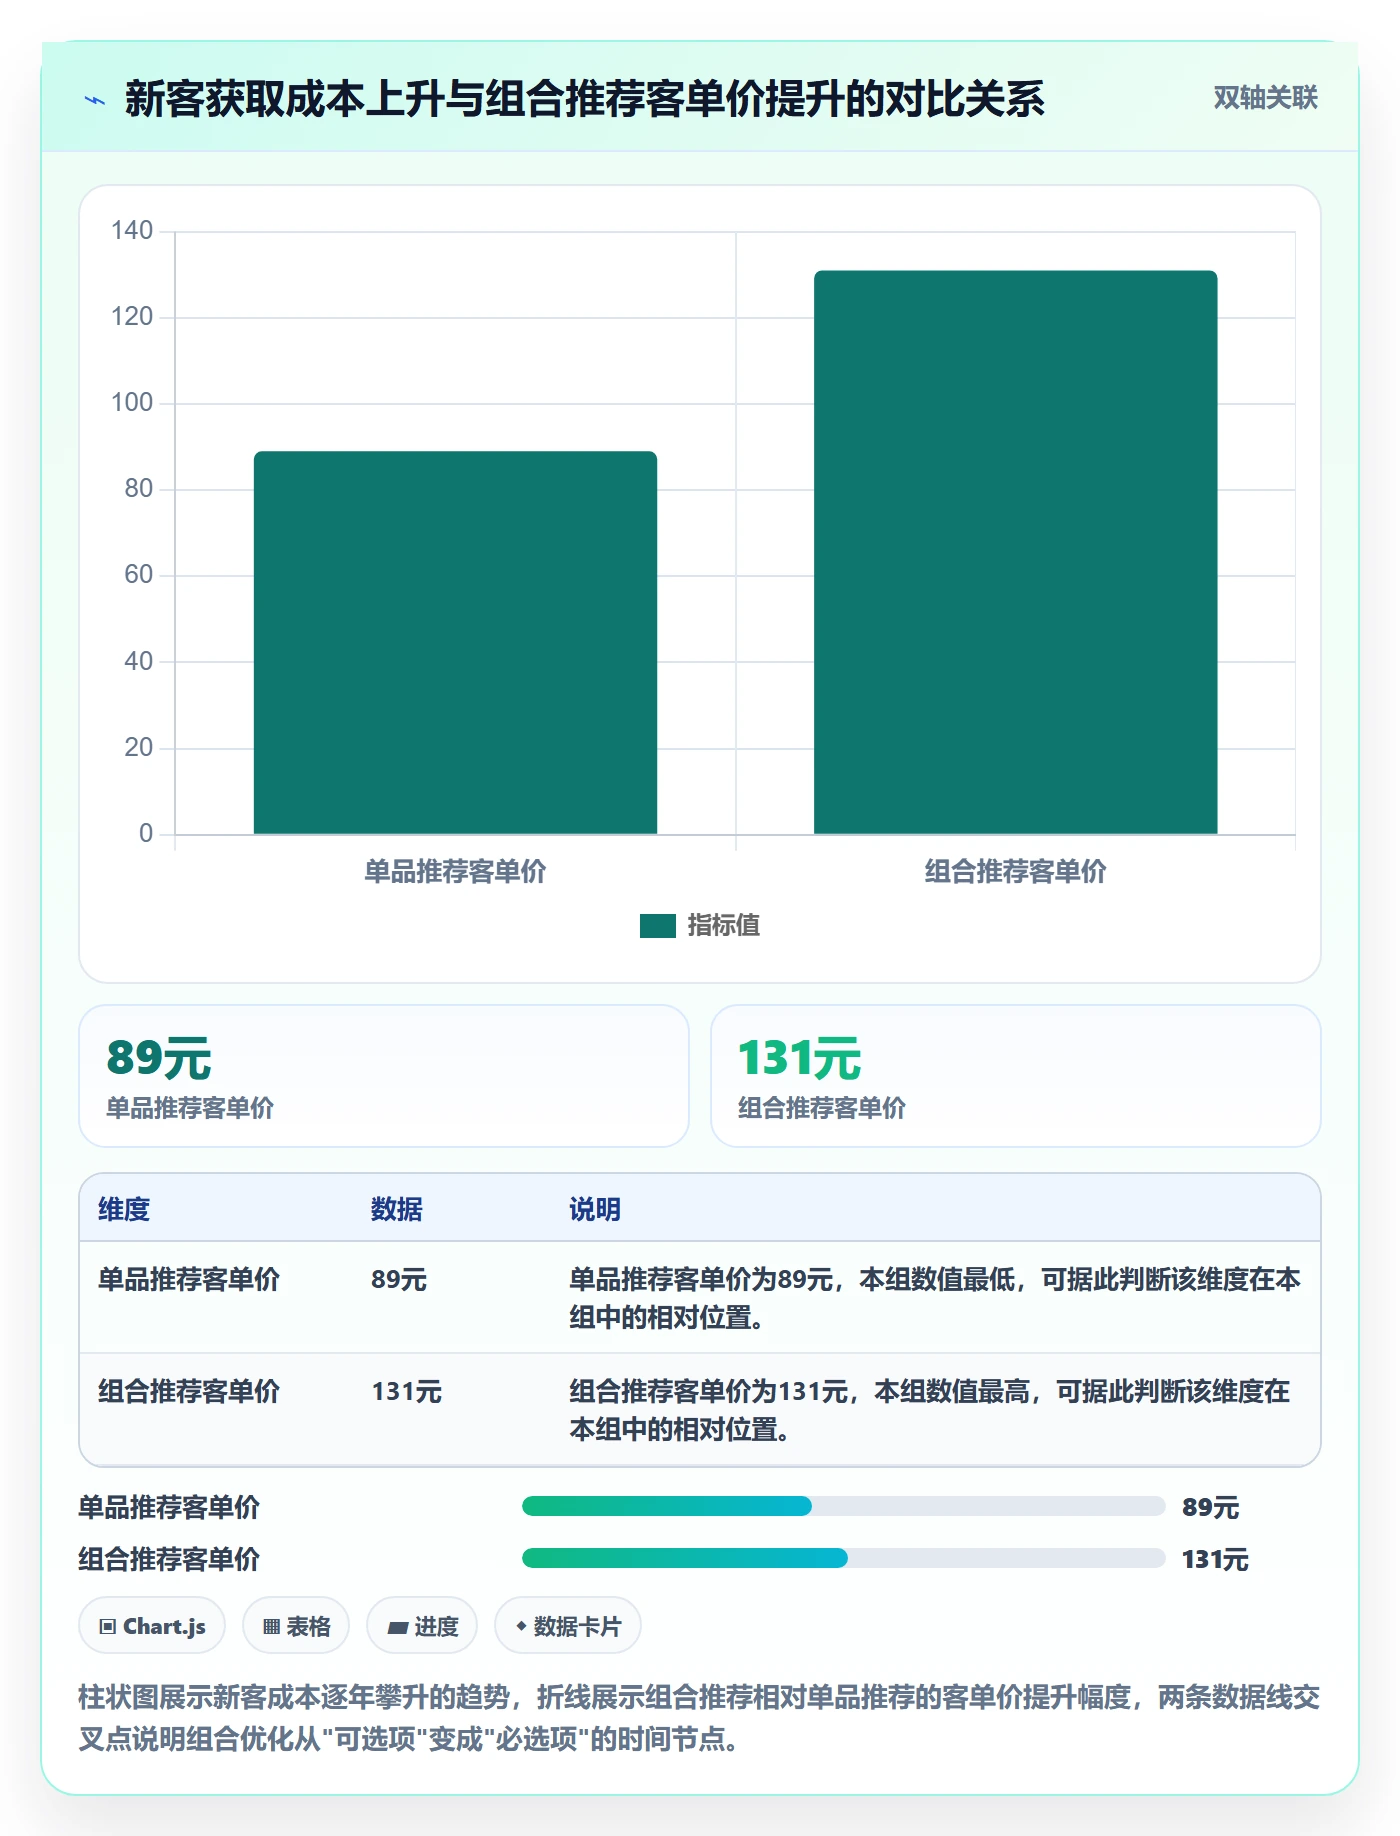Click the progress row label "组合推荐客单价"
1400x1836 pixels.
click(169, 1559)
